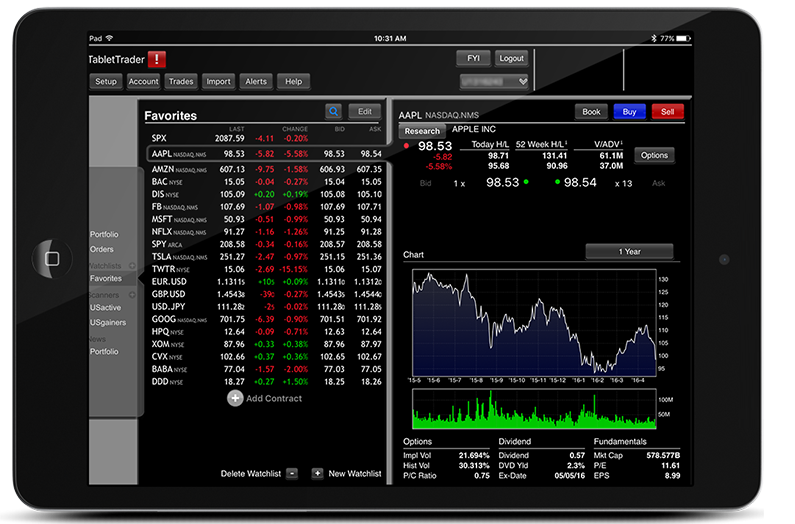
Task: Open the 1 Year chart period selector
Action: coord(629,251)
